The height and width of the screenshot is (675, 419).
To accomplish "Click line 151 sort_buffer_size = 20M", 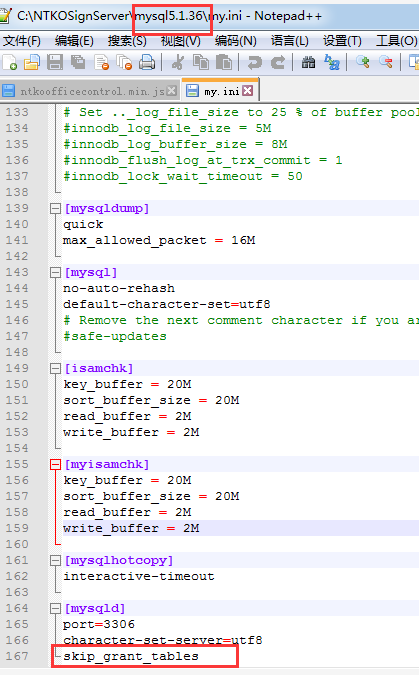I will coord(151,400).
